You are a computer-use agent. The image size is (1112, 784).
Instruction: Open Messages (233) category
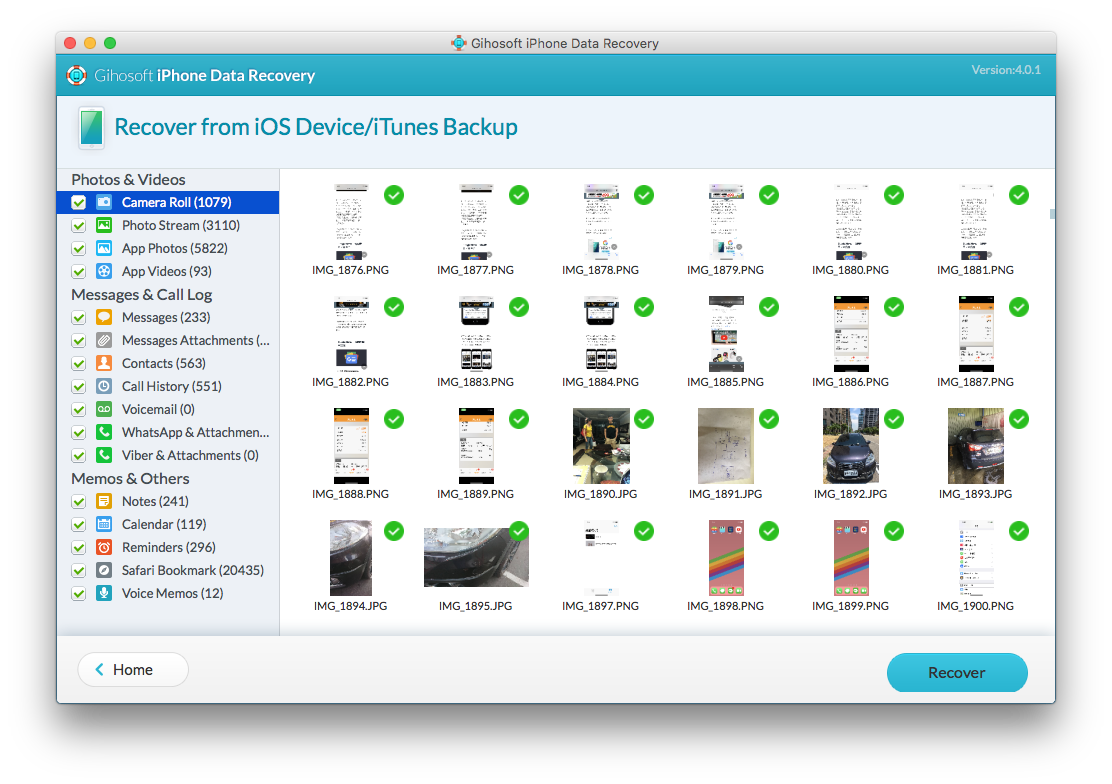click(168, 317)
